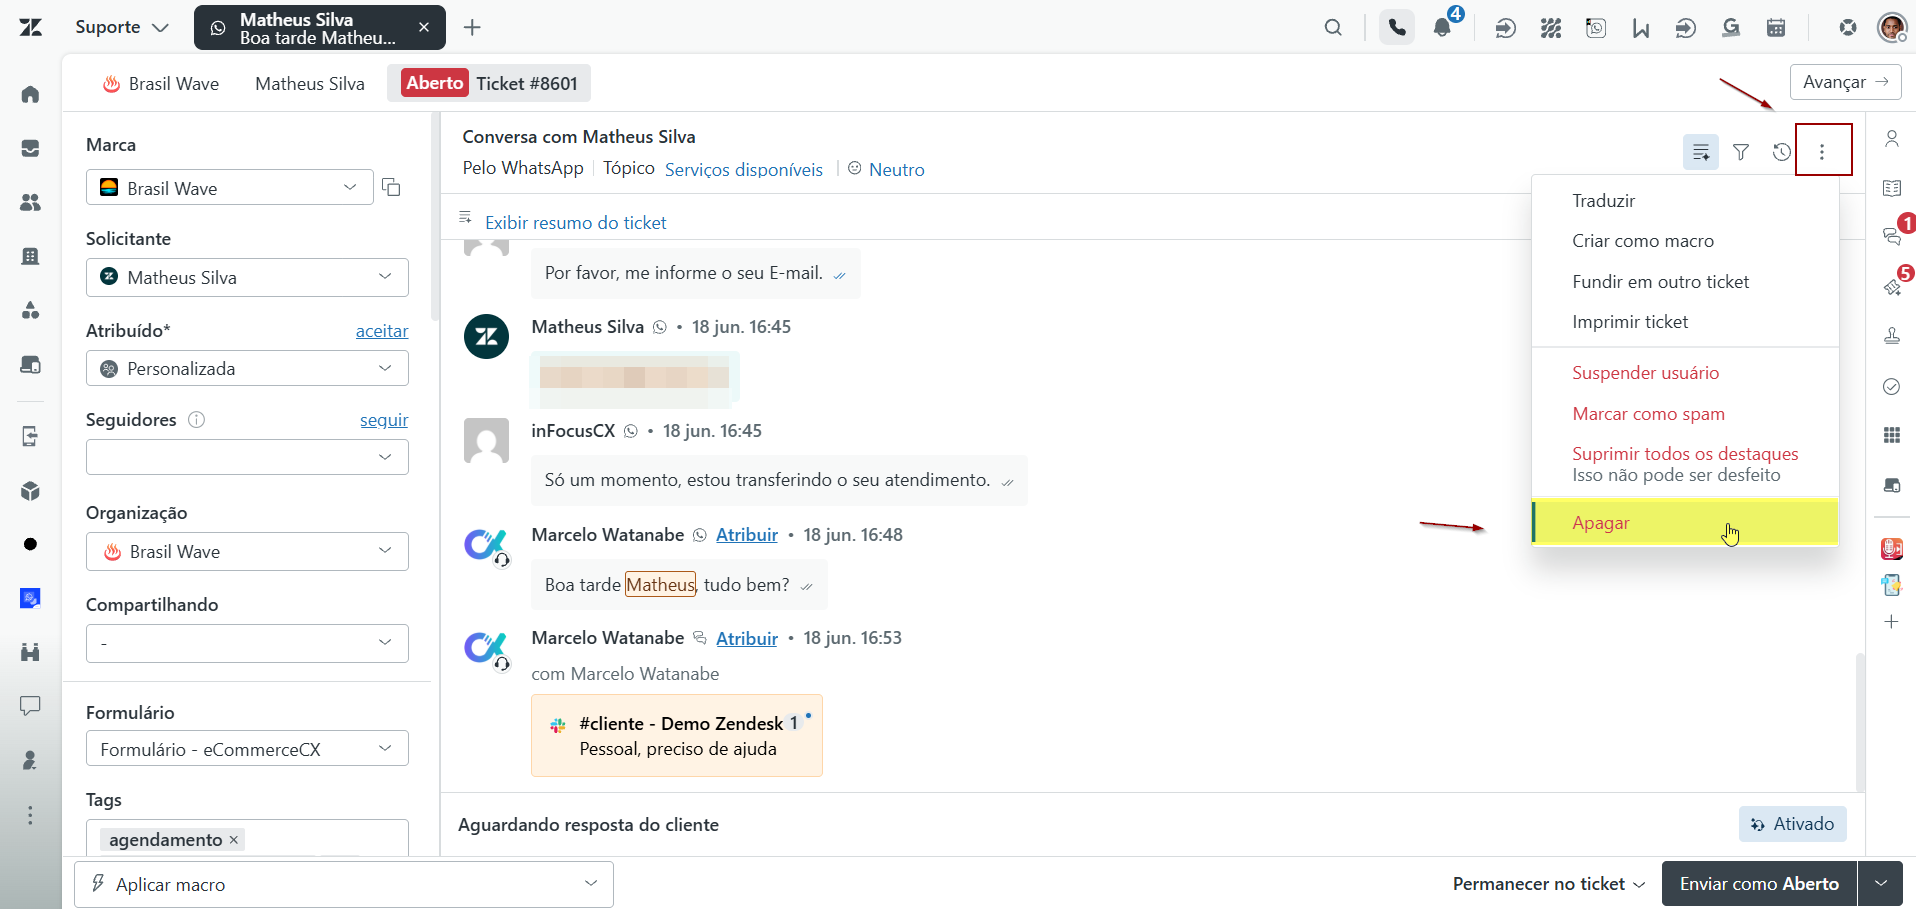The height and width of the screenshot is (909, 1916).
Task: Open user context person icon in right sidebar
Action: (1891, 139)
